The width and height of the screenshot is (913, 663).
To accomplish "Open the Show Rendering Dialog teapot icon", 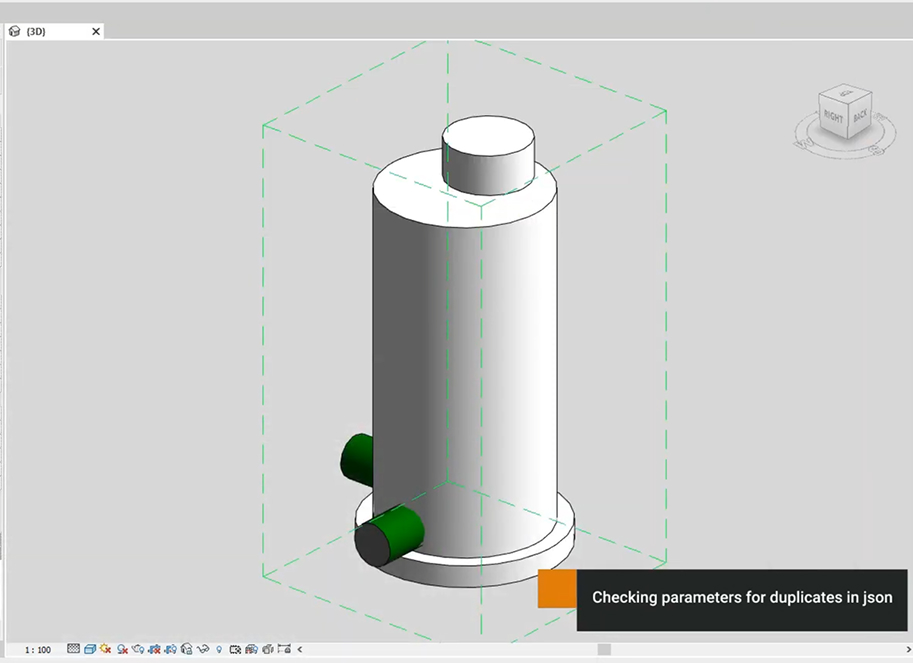I will tap(138, 649).
